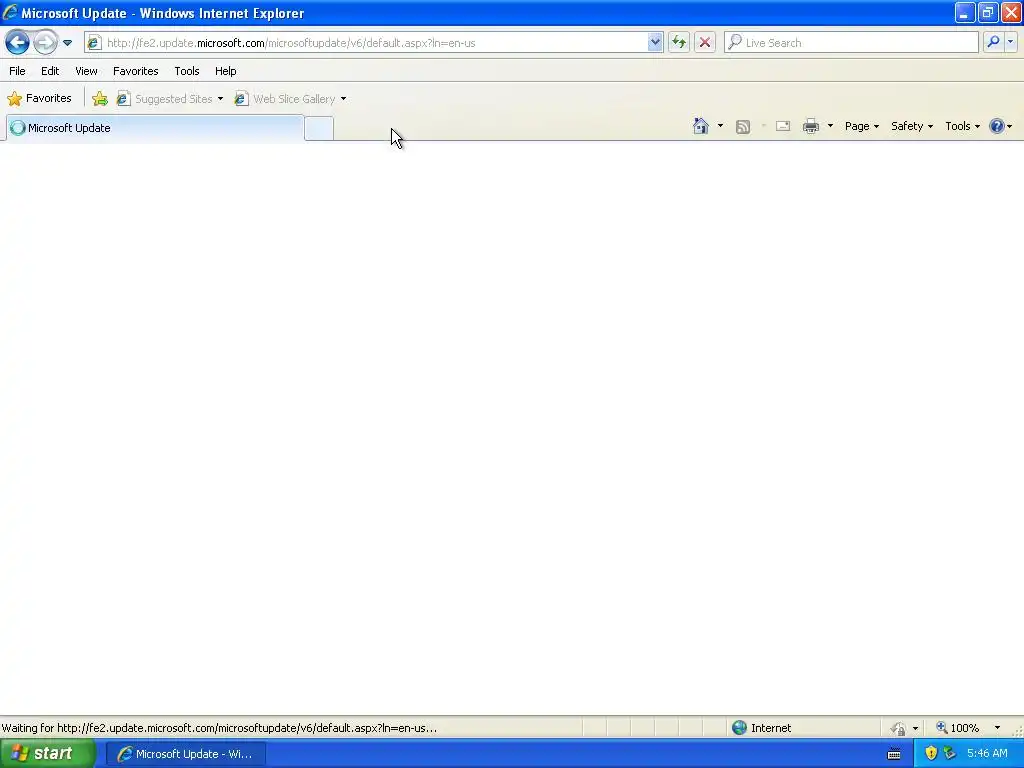Click the Print icon
Screen dimensions: 1024x768
point(810,126)
